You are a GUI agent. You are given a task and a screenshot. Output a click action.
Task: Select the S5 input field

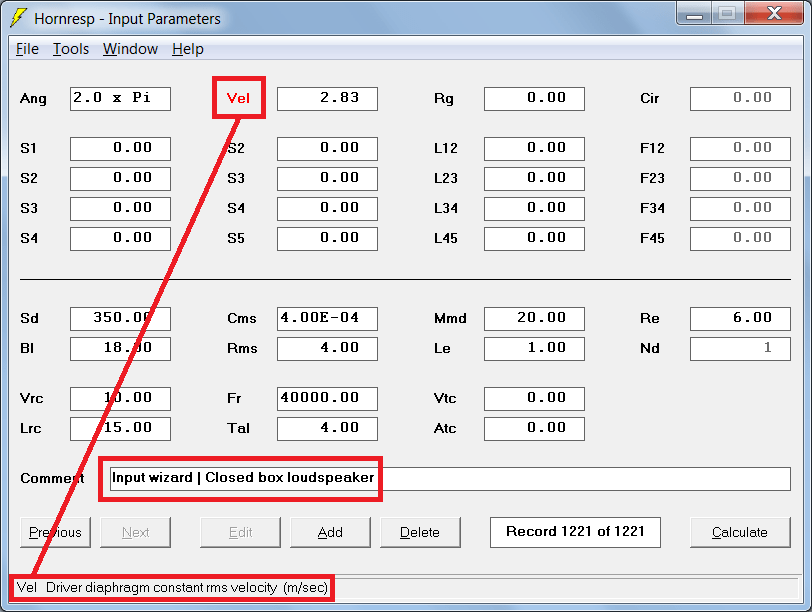(327, 239)
